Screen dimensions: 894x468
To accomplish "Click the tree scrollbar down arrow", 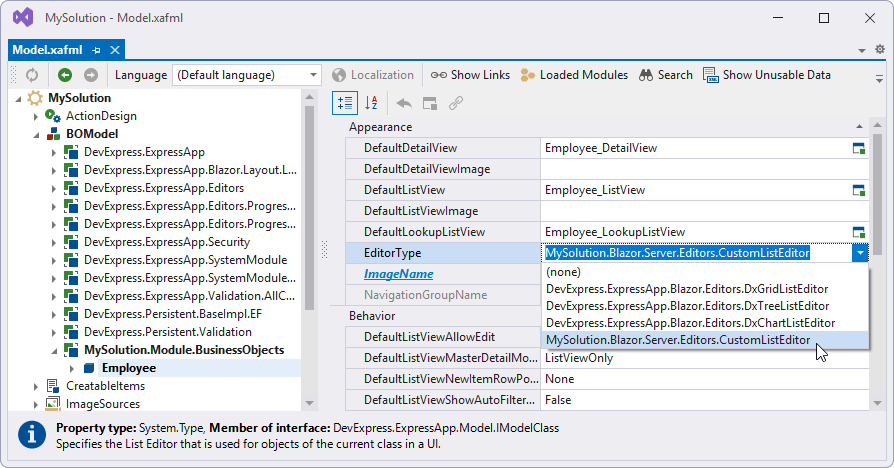I will [x=310, y=404].
